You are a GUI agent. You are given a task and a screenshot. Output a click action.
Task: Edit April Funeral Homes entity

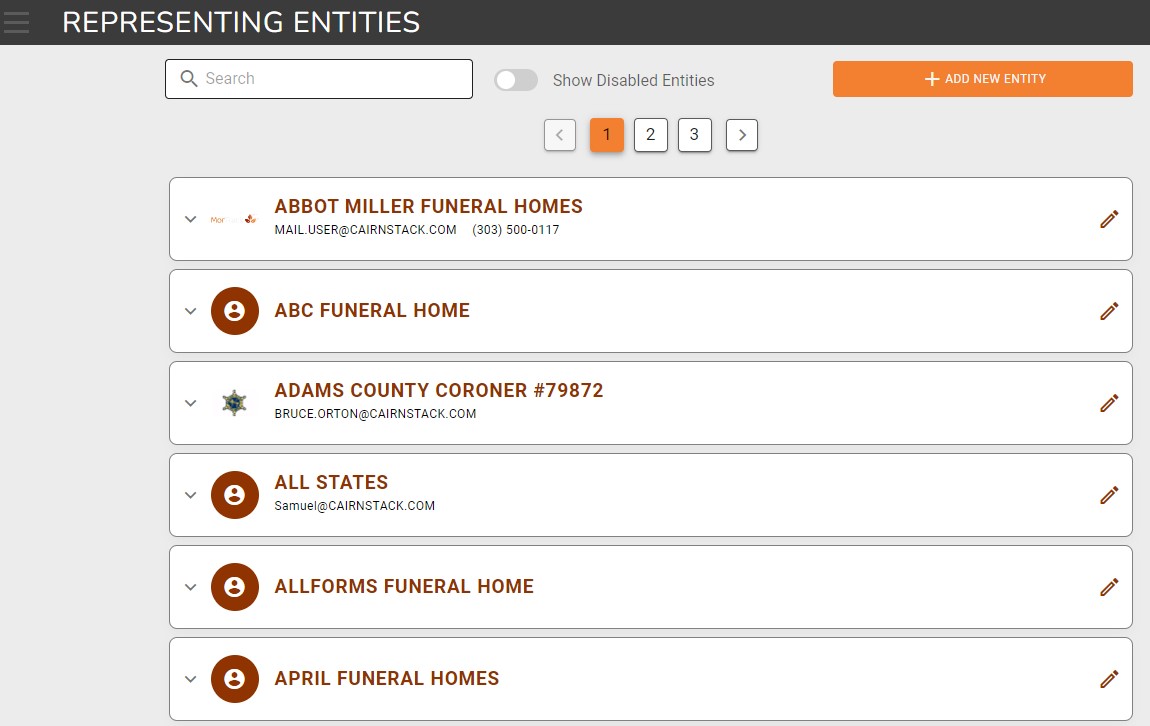[1108, 679]
